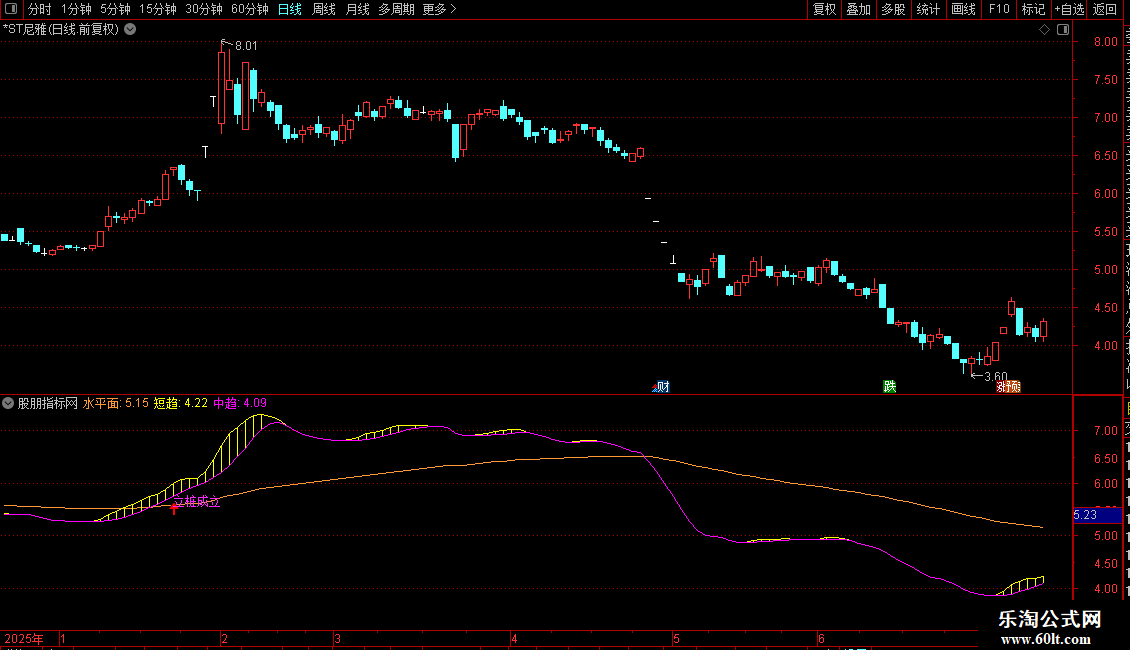Viewport: 1130px width, 650px height.
Task: Open F10 company information
Action: click(999, 9)
